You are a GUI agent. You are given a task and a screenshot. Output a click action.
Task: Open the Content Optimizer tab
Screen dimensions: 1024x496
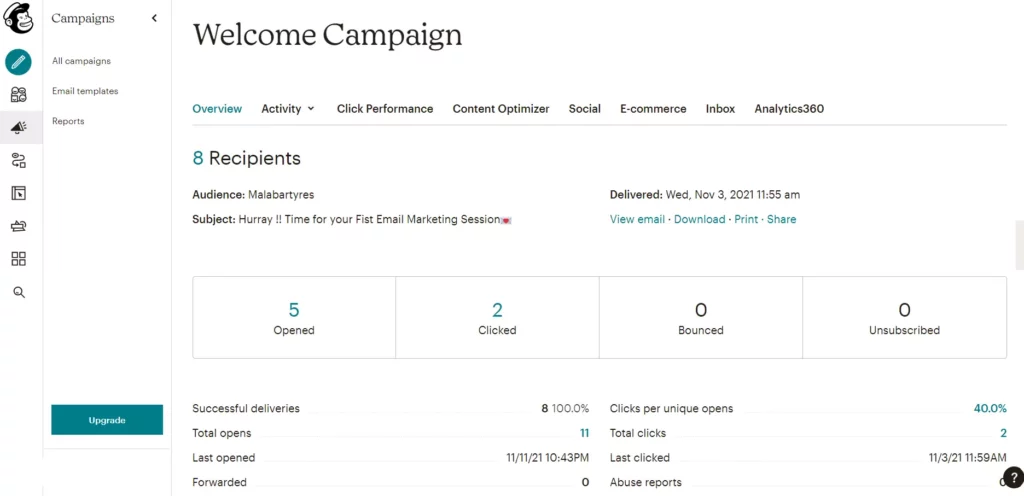click(501, 109)
